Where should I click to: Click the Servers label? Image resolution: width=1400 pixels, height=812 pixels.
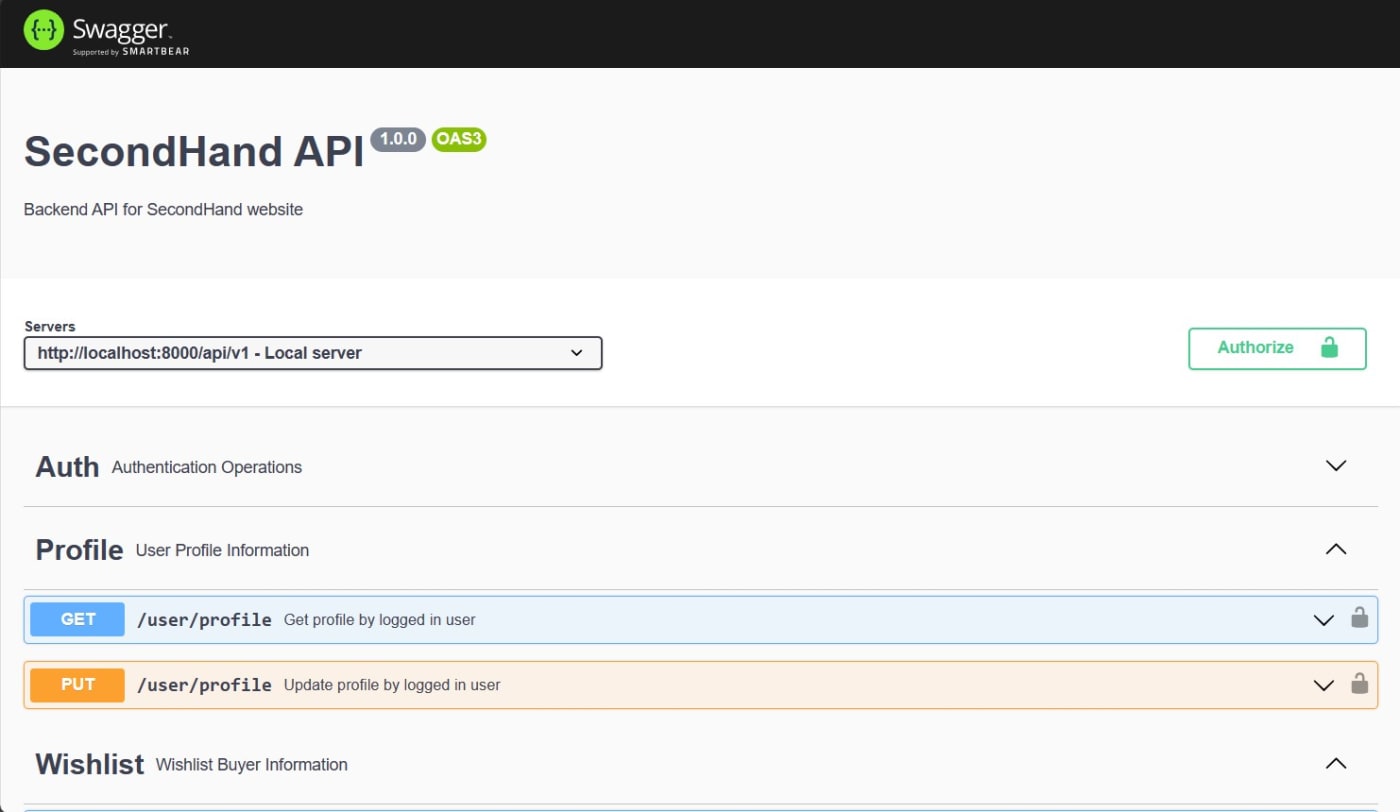[x=50, y=326]
